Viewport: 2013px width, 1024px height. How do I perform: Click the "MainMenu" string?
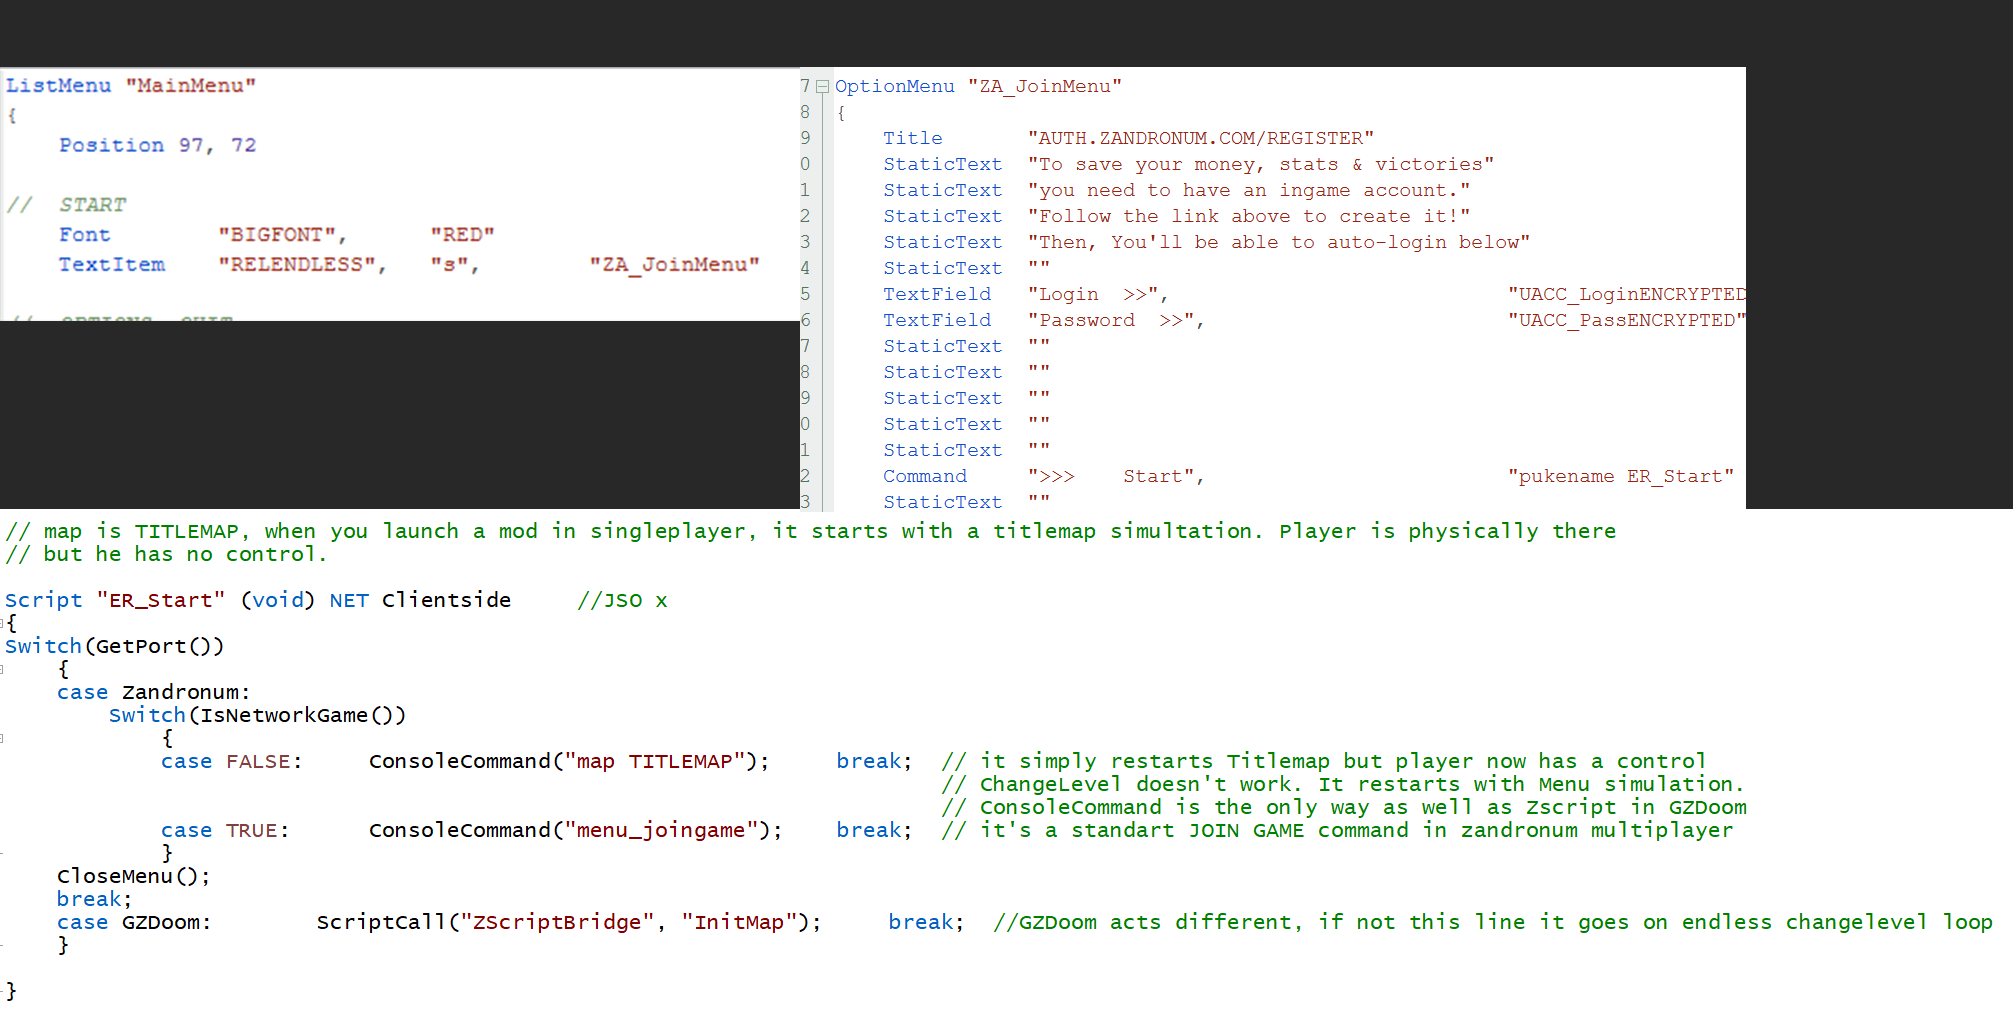[x=190, y=86]
